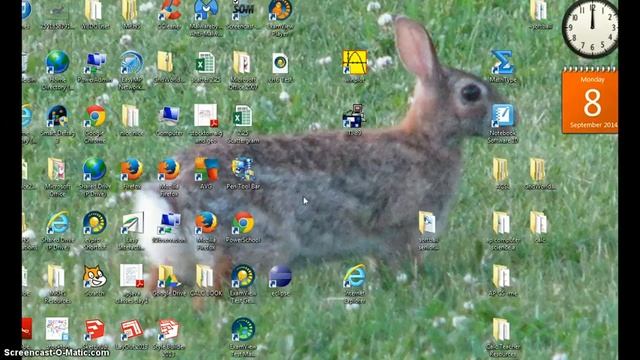Open the yellow Winplot shortcut

tap(355, 63)
